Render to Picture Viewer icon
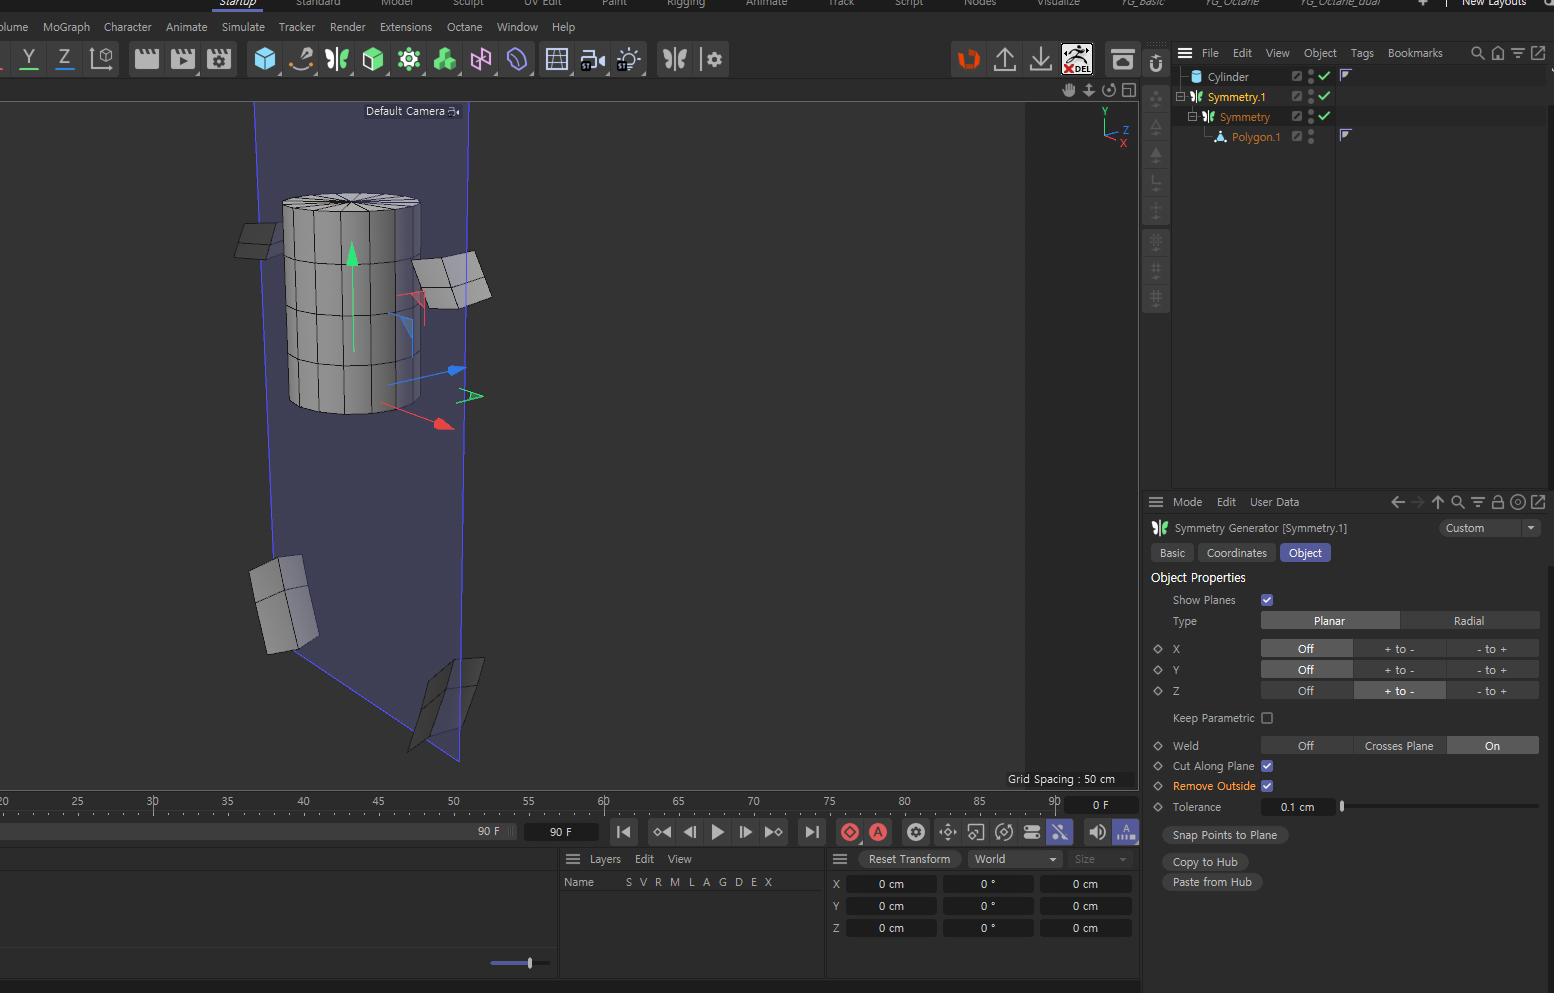The height and width of the screenshot is (993, 1554). point(183,59)
